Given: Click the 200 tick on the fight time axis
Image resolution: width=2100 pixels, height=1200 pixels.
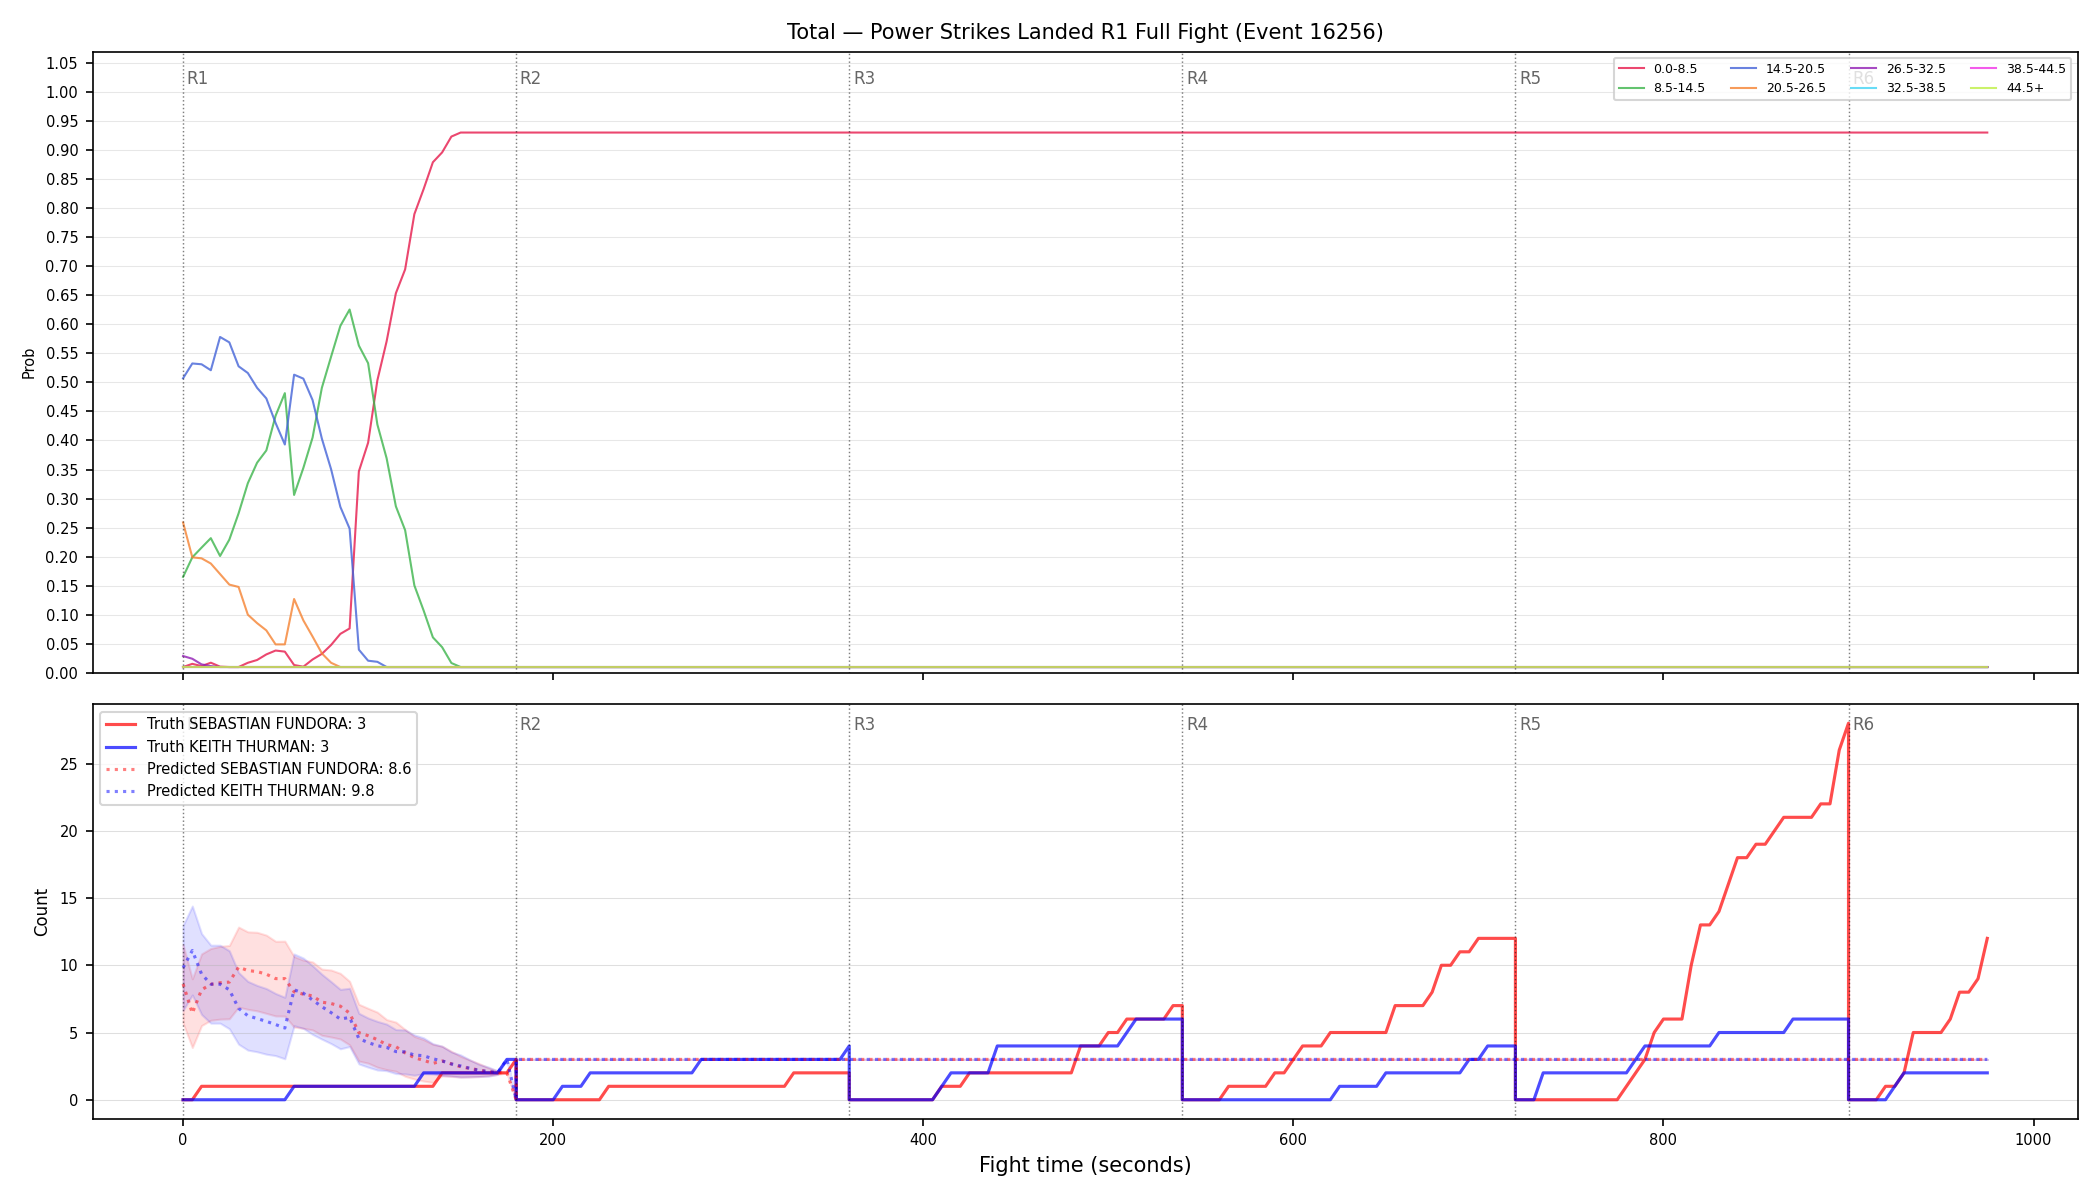Looking at the screenshot, I should [552, 1139].
